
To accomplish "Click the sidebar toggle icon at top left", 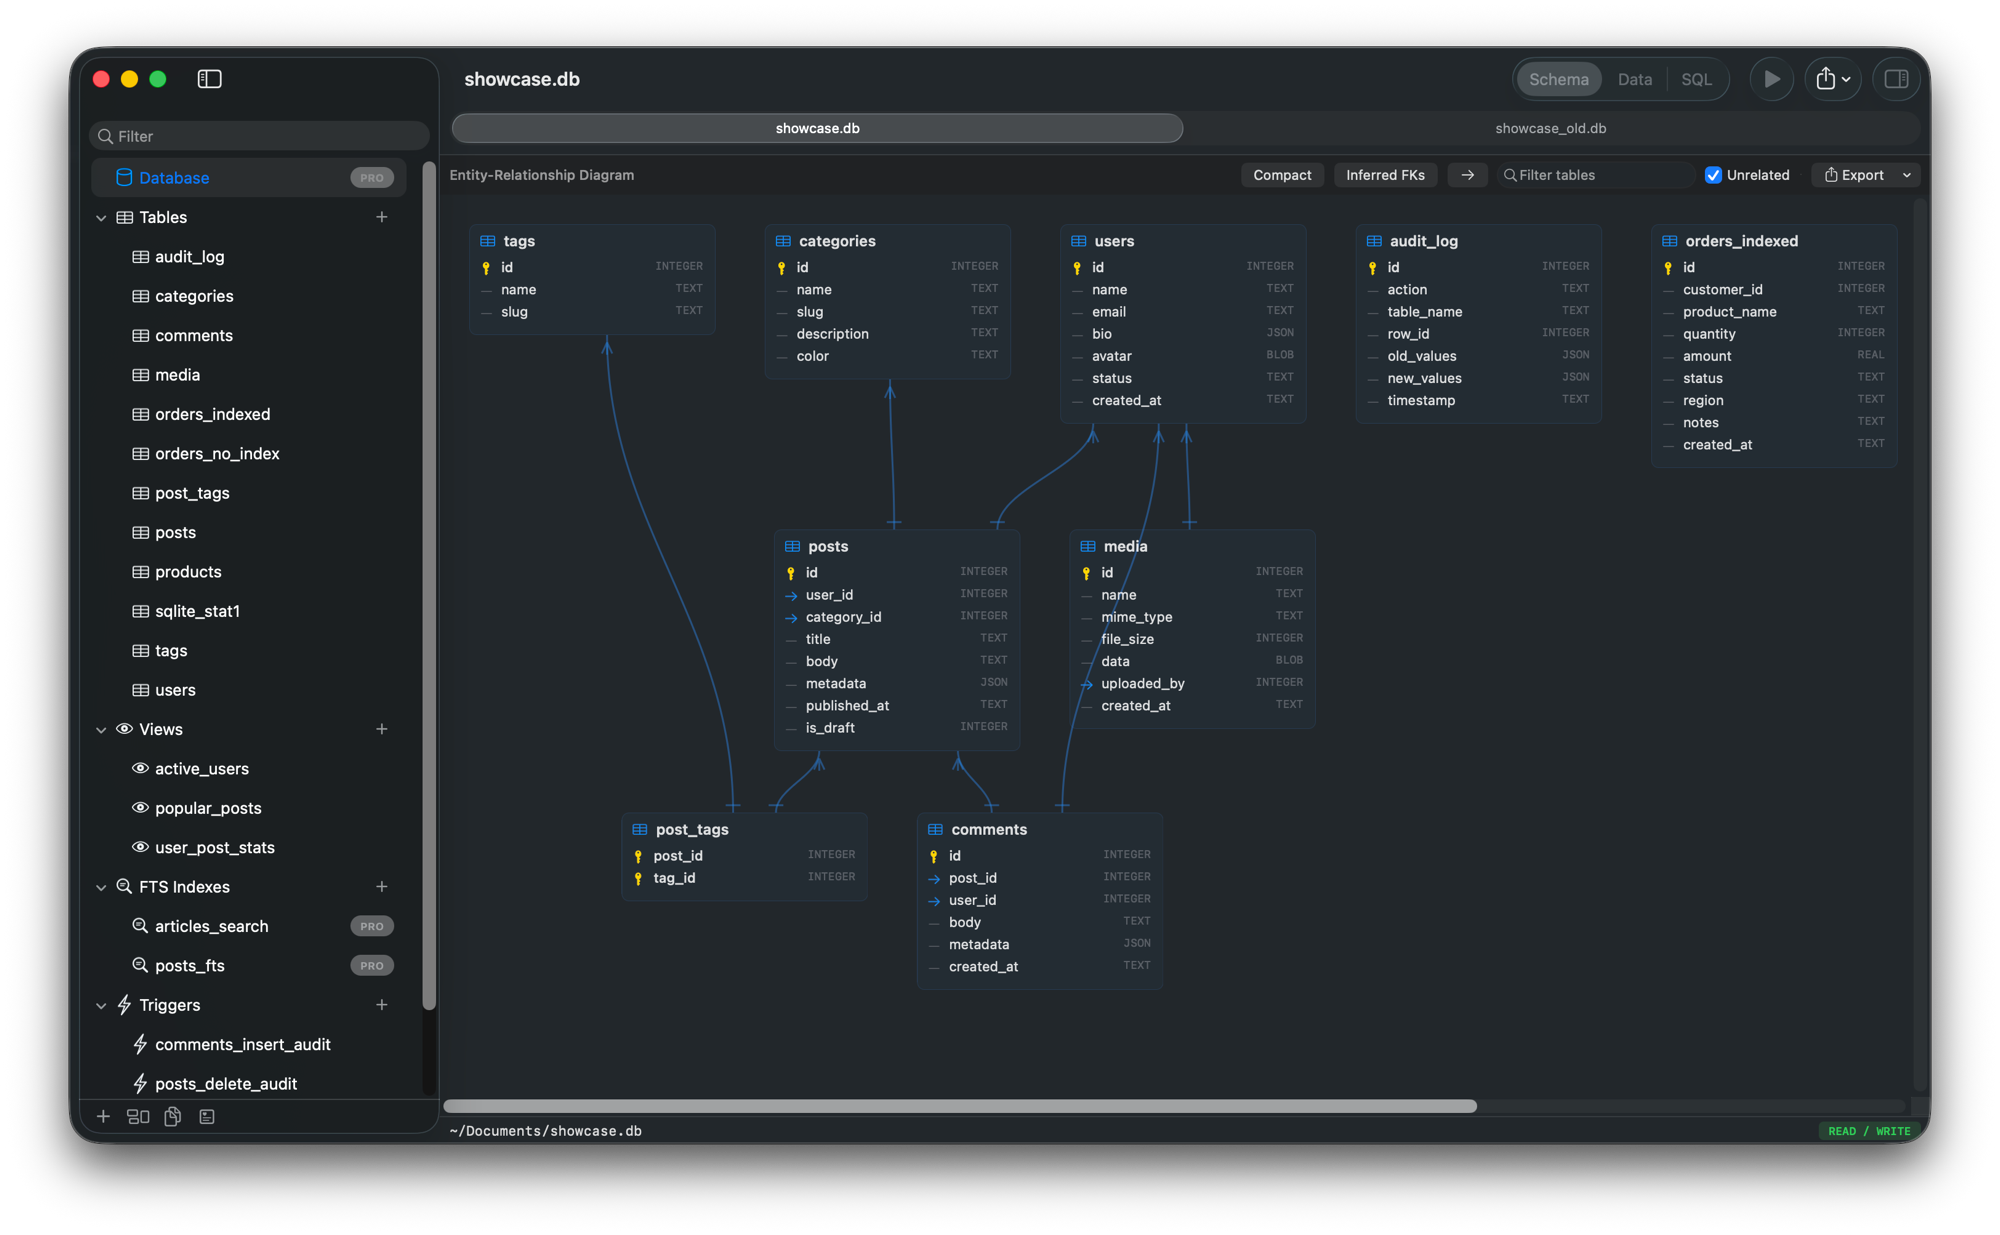I will pos(209,78).
